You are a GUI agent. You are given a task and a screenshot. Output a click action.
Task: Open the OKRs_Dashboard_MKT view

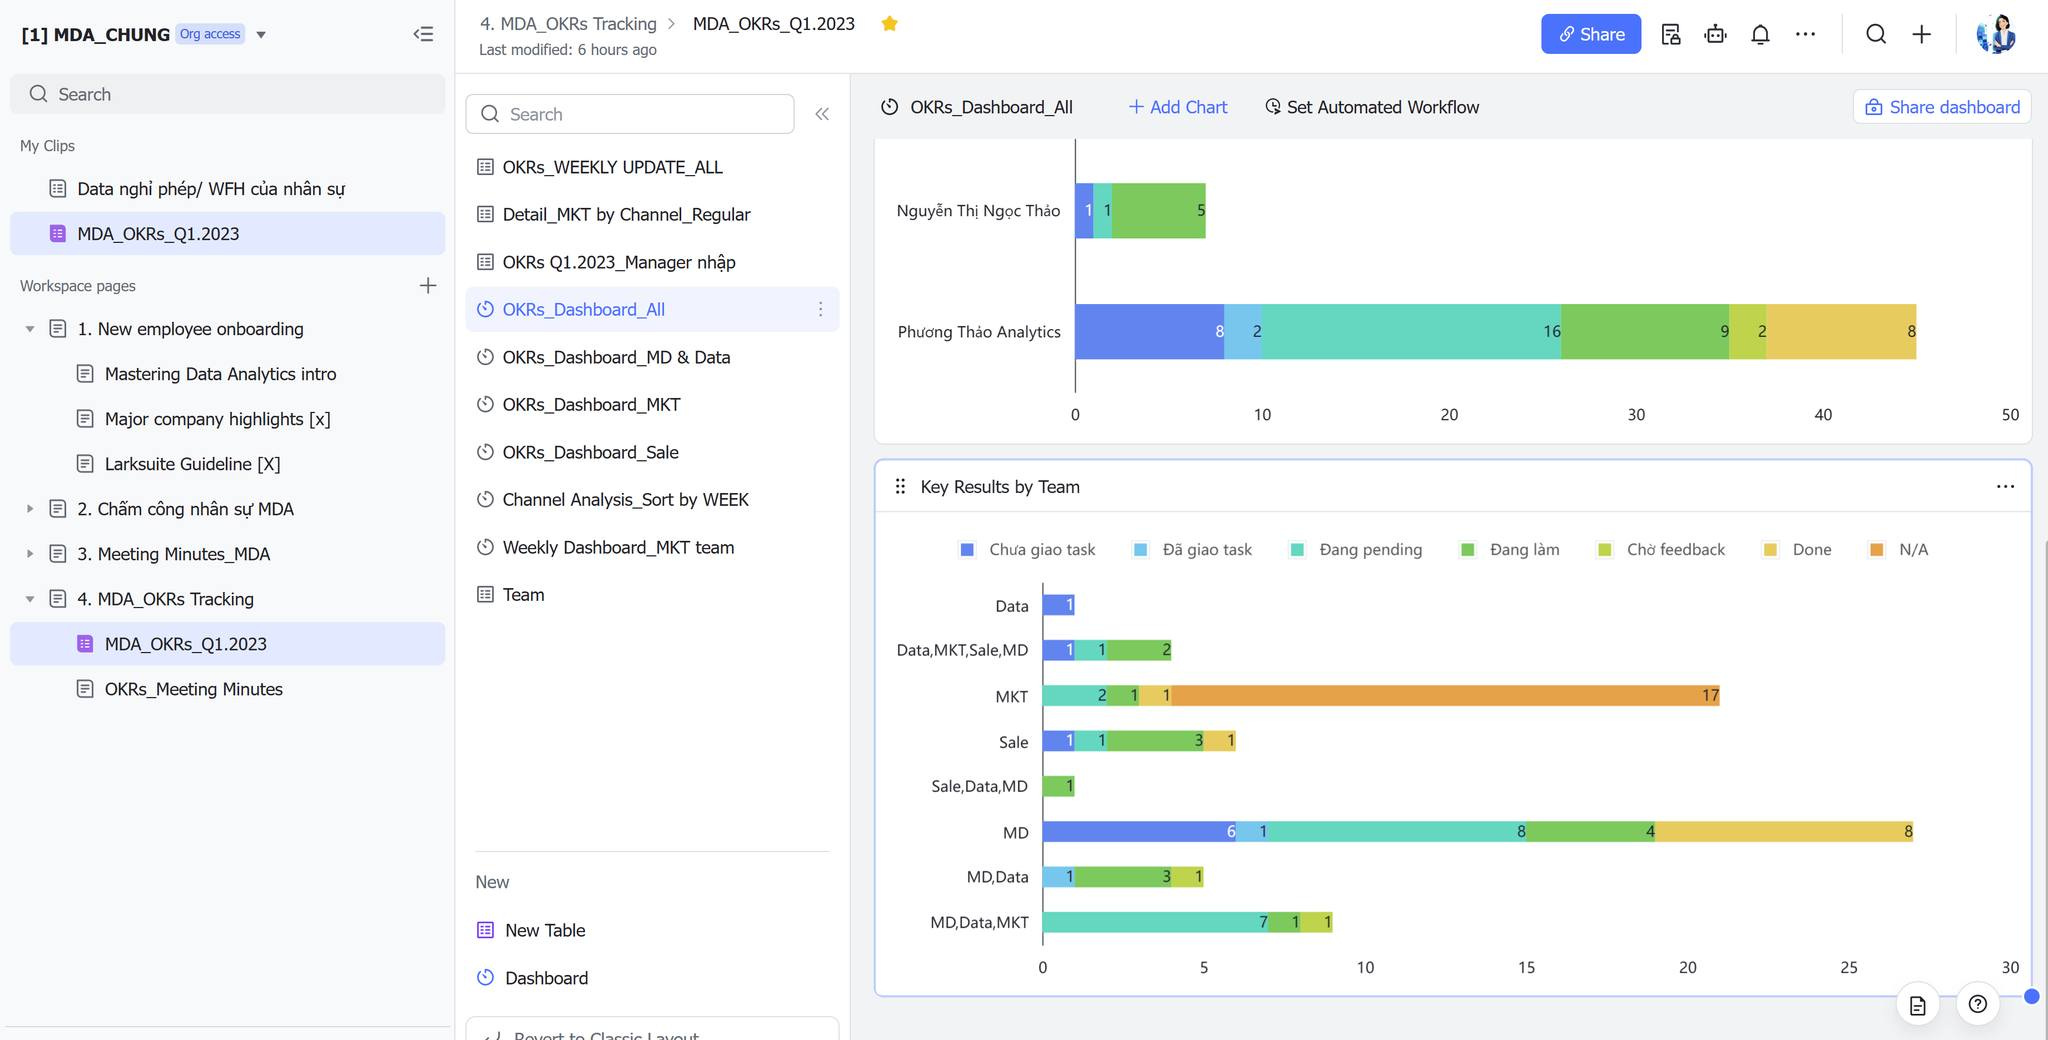[x=591, y=405]
